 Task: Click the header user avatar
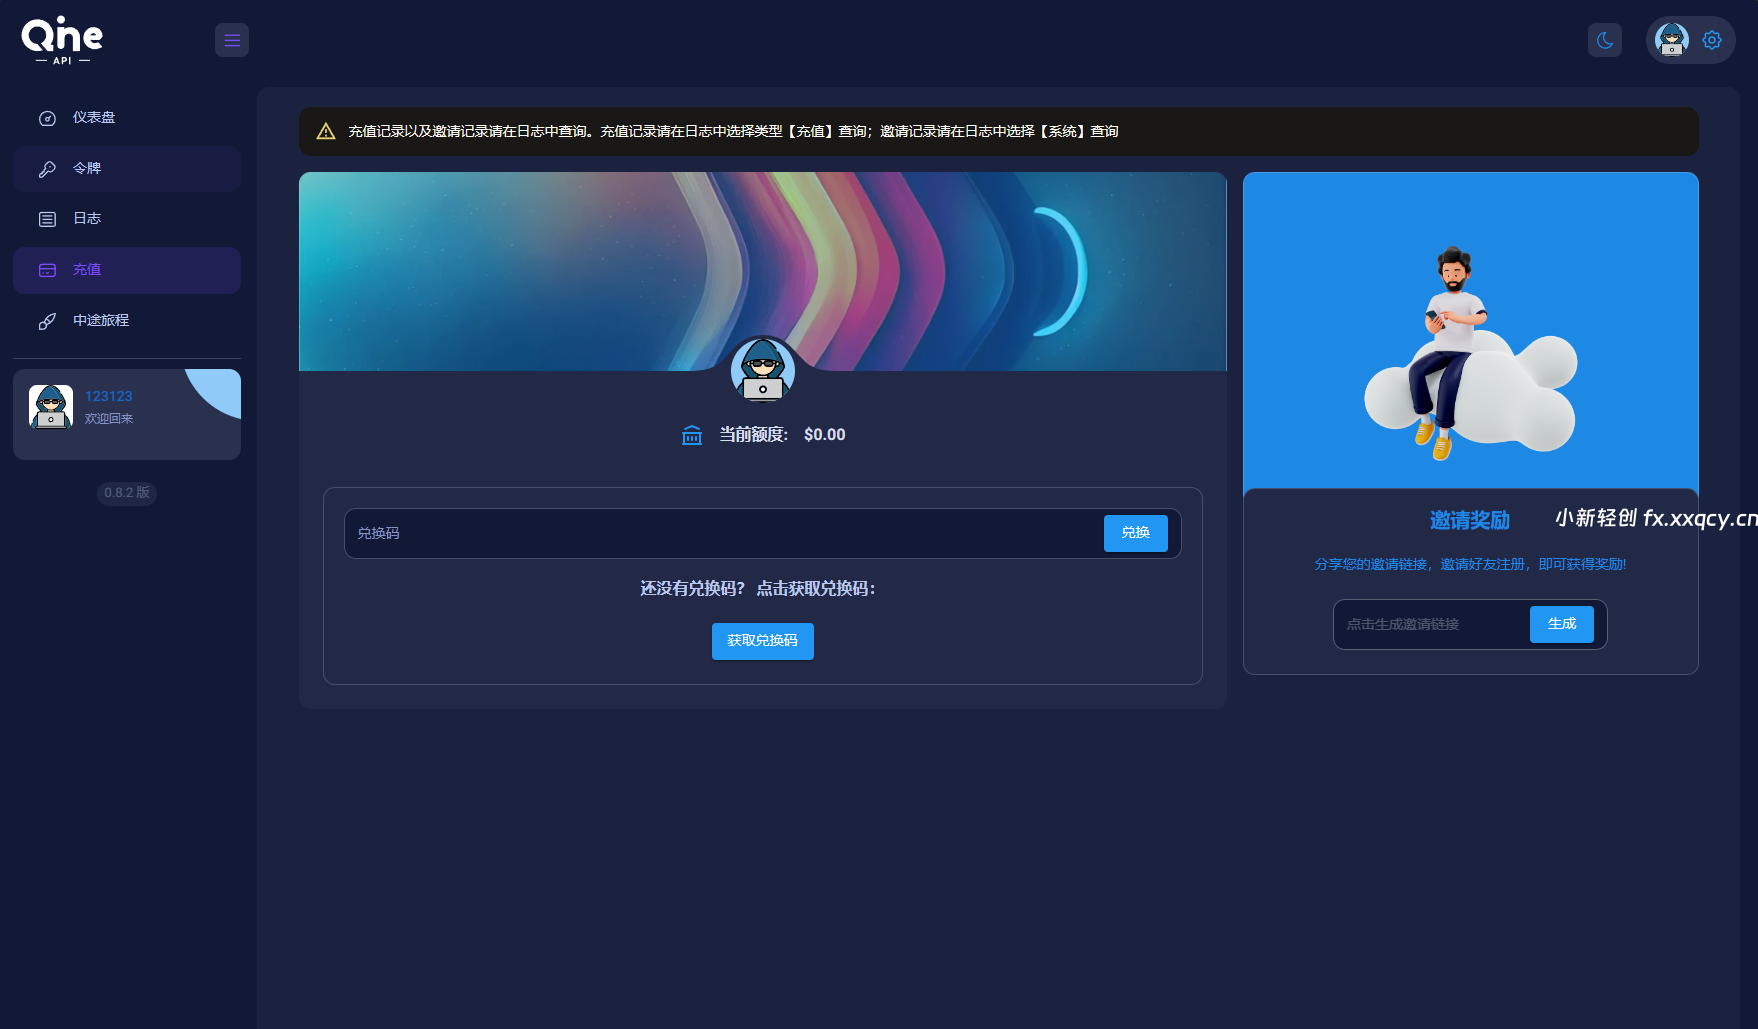(x=1672, y=40)
